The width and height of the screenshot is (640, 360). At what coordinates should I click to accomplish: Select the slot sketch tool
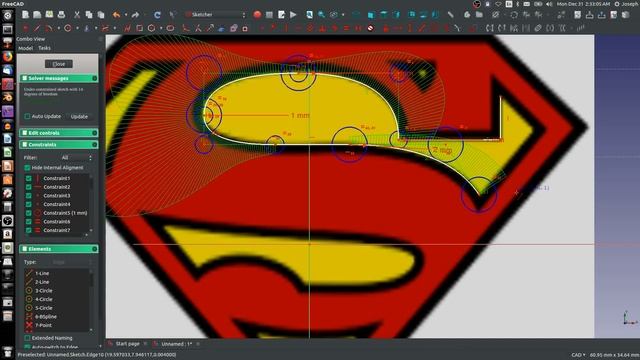point(170,28)
